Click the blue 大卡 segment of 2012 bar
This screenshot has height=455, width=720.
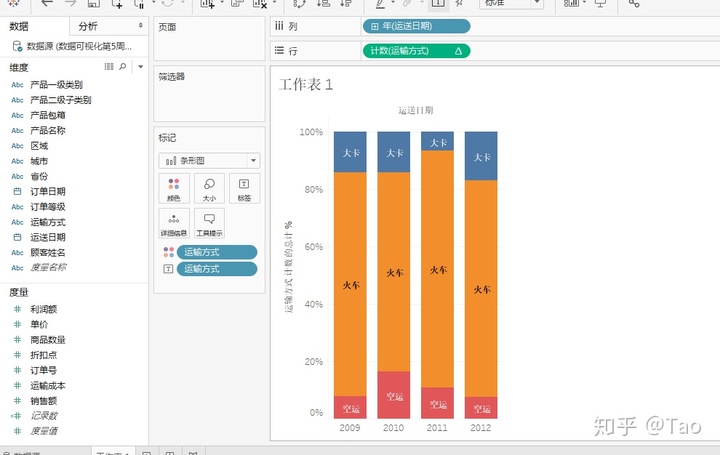(x=481, y=156)
